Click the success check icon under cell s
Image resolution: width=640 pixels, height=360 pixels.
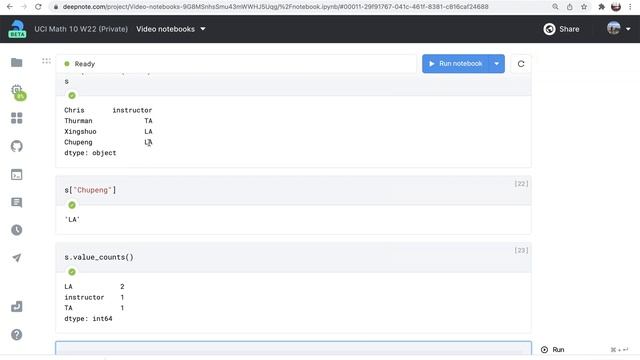(72, 96)
